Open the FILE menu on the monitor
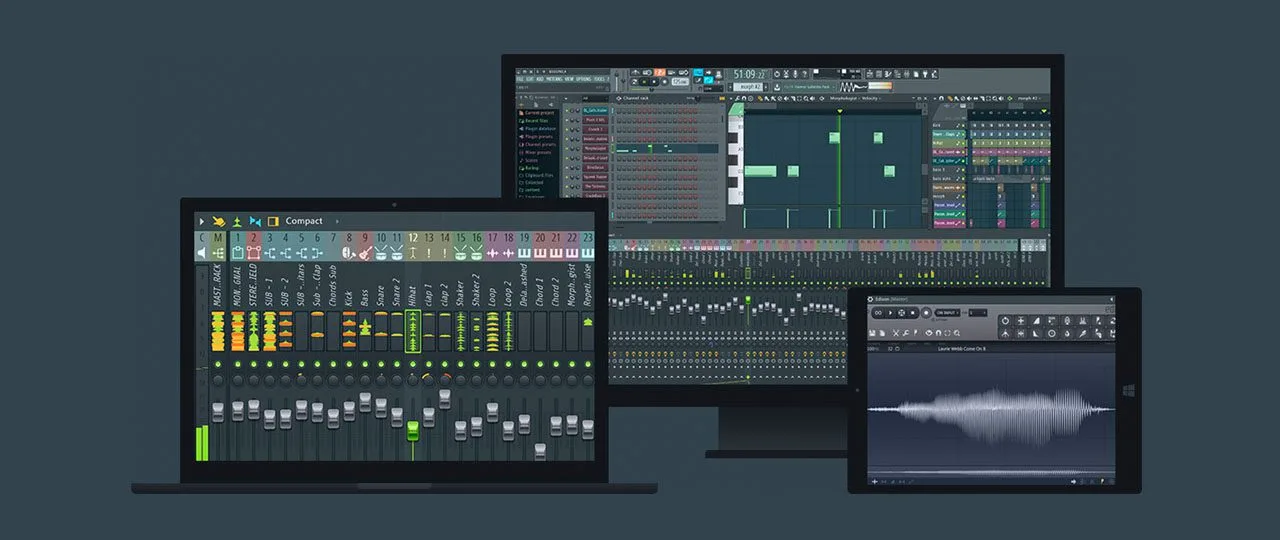The height and width of the screenshot is (540, 1280). (520, 79)
